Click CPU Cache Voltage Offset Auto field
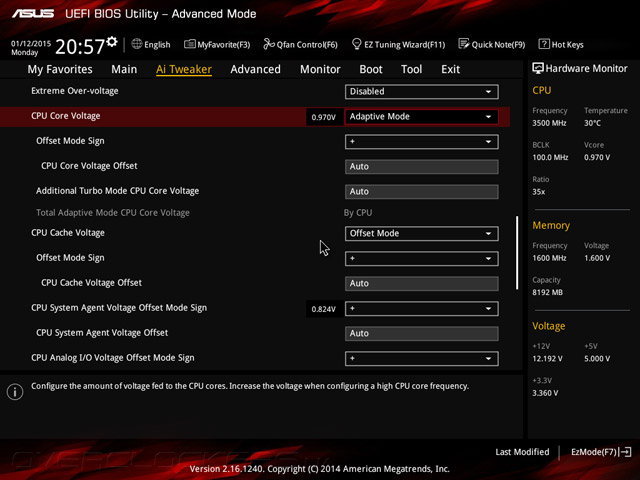The height and width of the screenshot is (480, 640). point(422,283)
